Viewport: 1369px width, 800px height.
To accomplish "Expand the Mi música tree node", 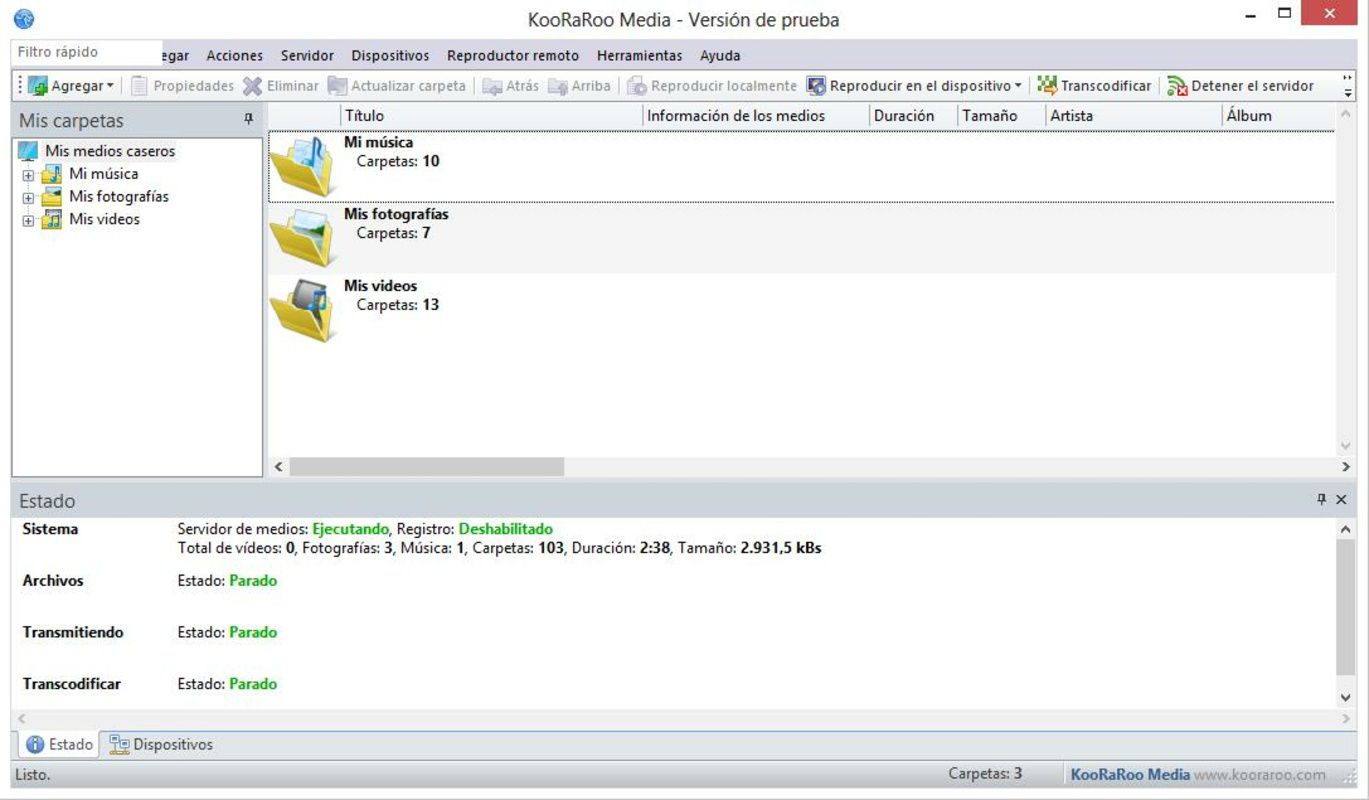I will (x=28, y=175).
